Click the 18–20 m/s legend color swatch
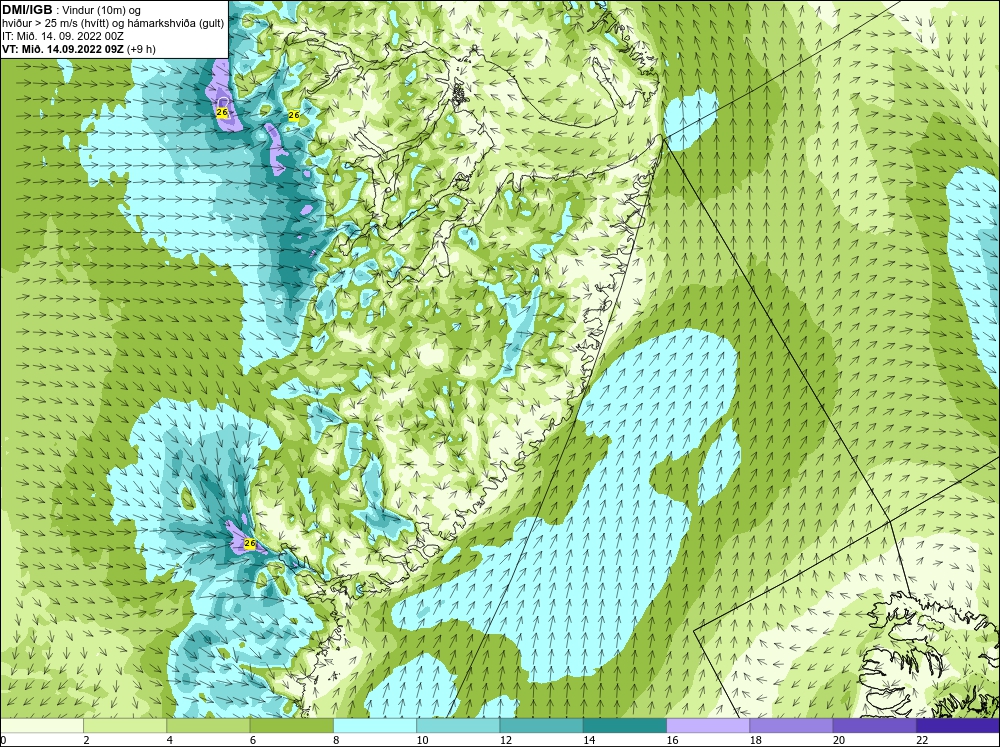The image size is (1000, 747). point(791,726)
